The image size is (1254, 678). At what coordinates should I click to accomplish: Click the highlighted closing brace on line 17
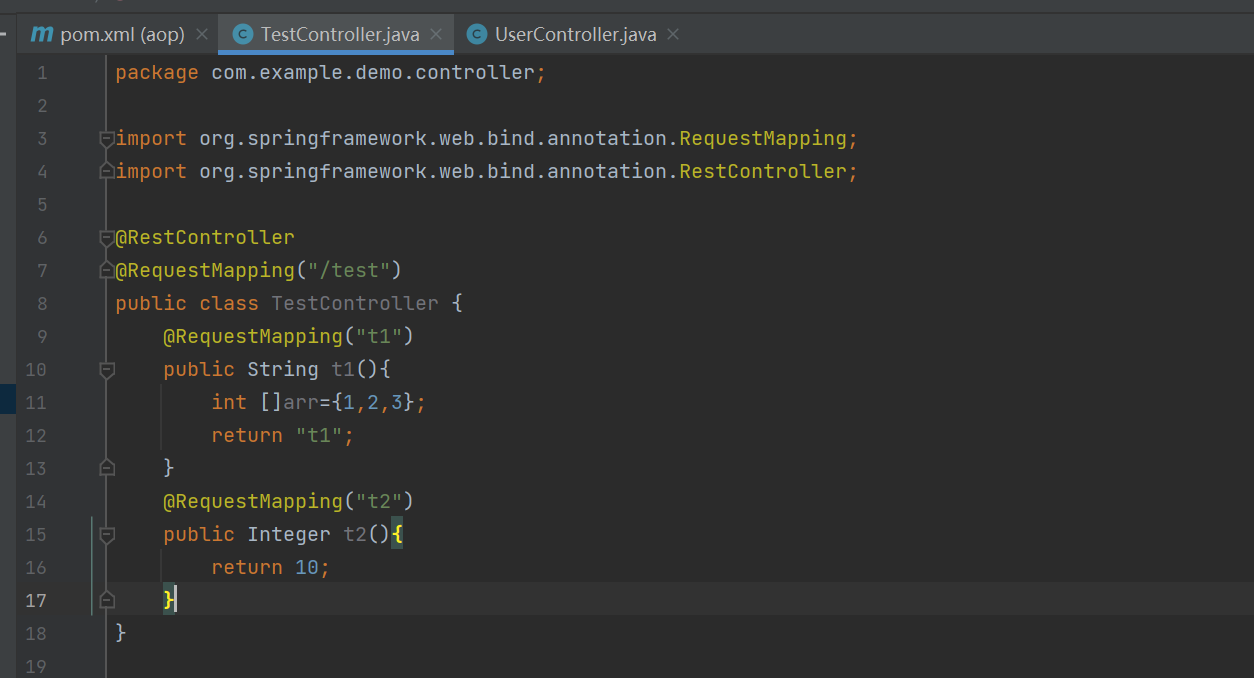pos(169,599)
